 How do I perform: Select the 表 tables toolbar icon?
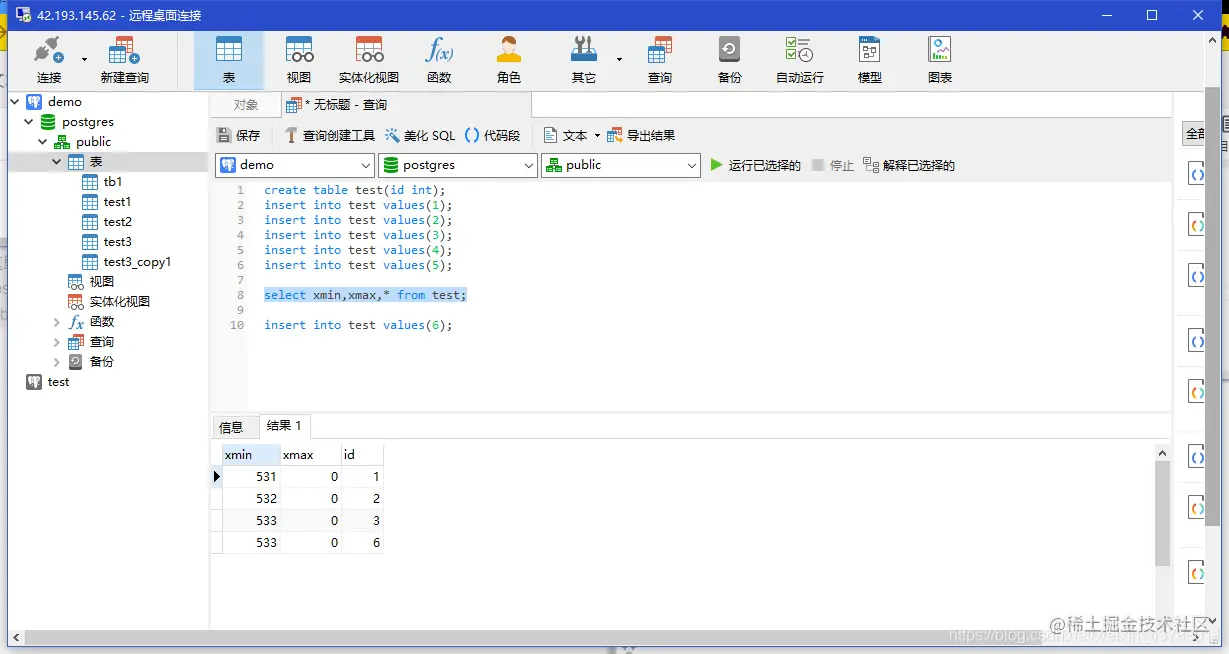(x=229, y=60)
